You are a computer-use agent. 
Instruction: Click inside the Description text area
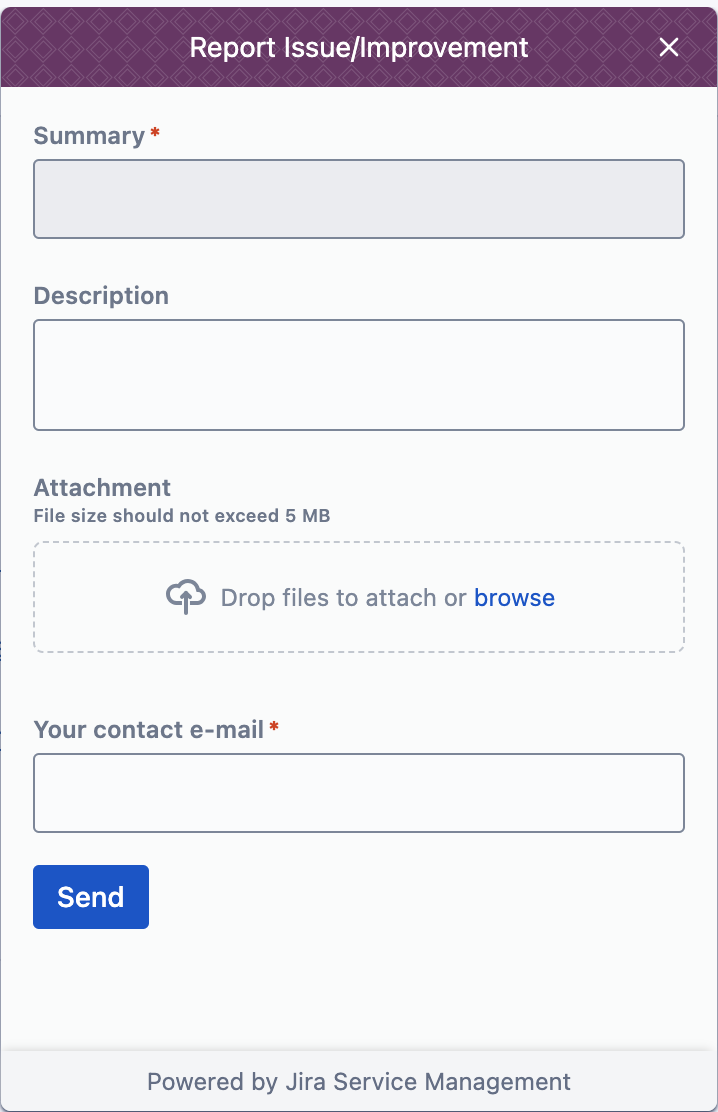click(x=359, y=374)
